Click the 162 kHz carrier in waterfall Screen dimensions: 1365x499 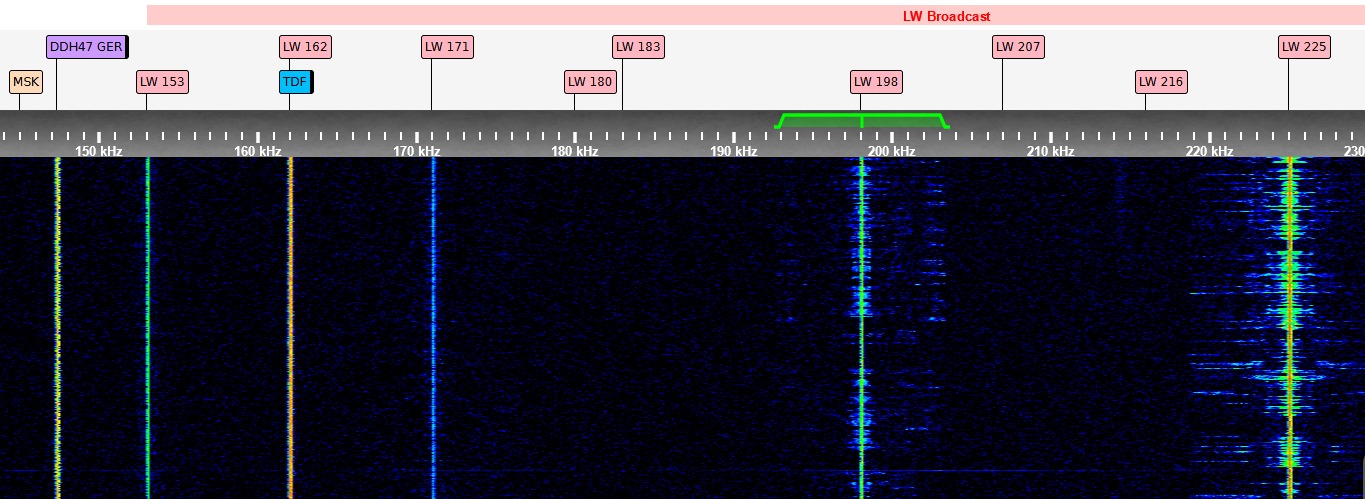[290, 328]
